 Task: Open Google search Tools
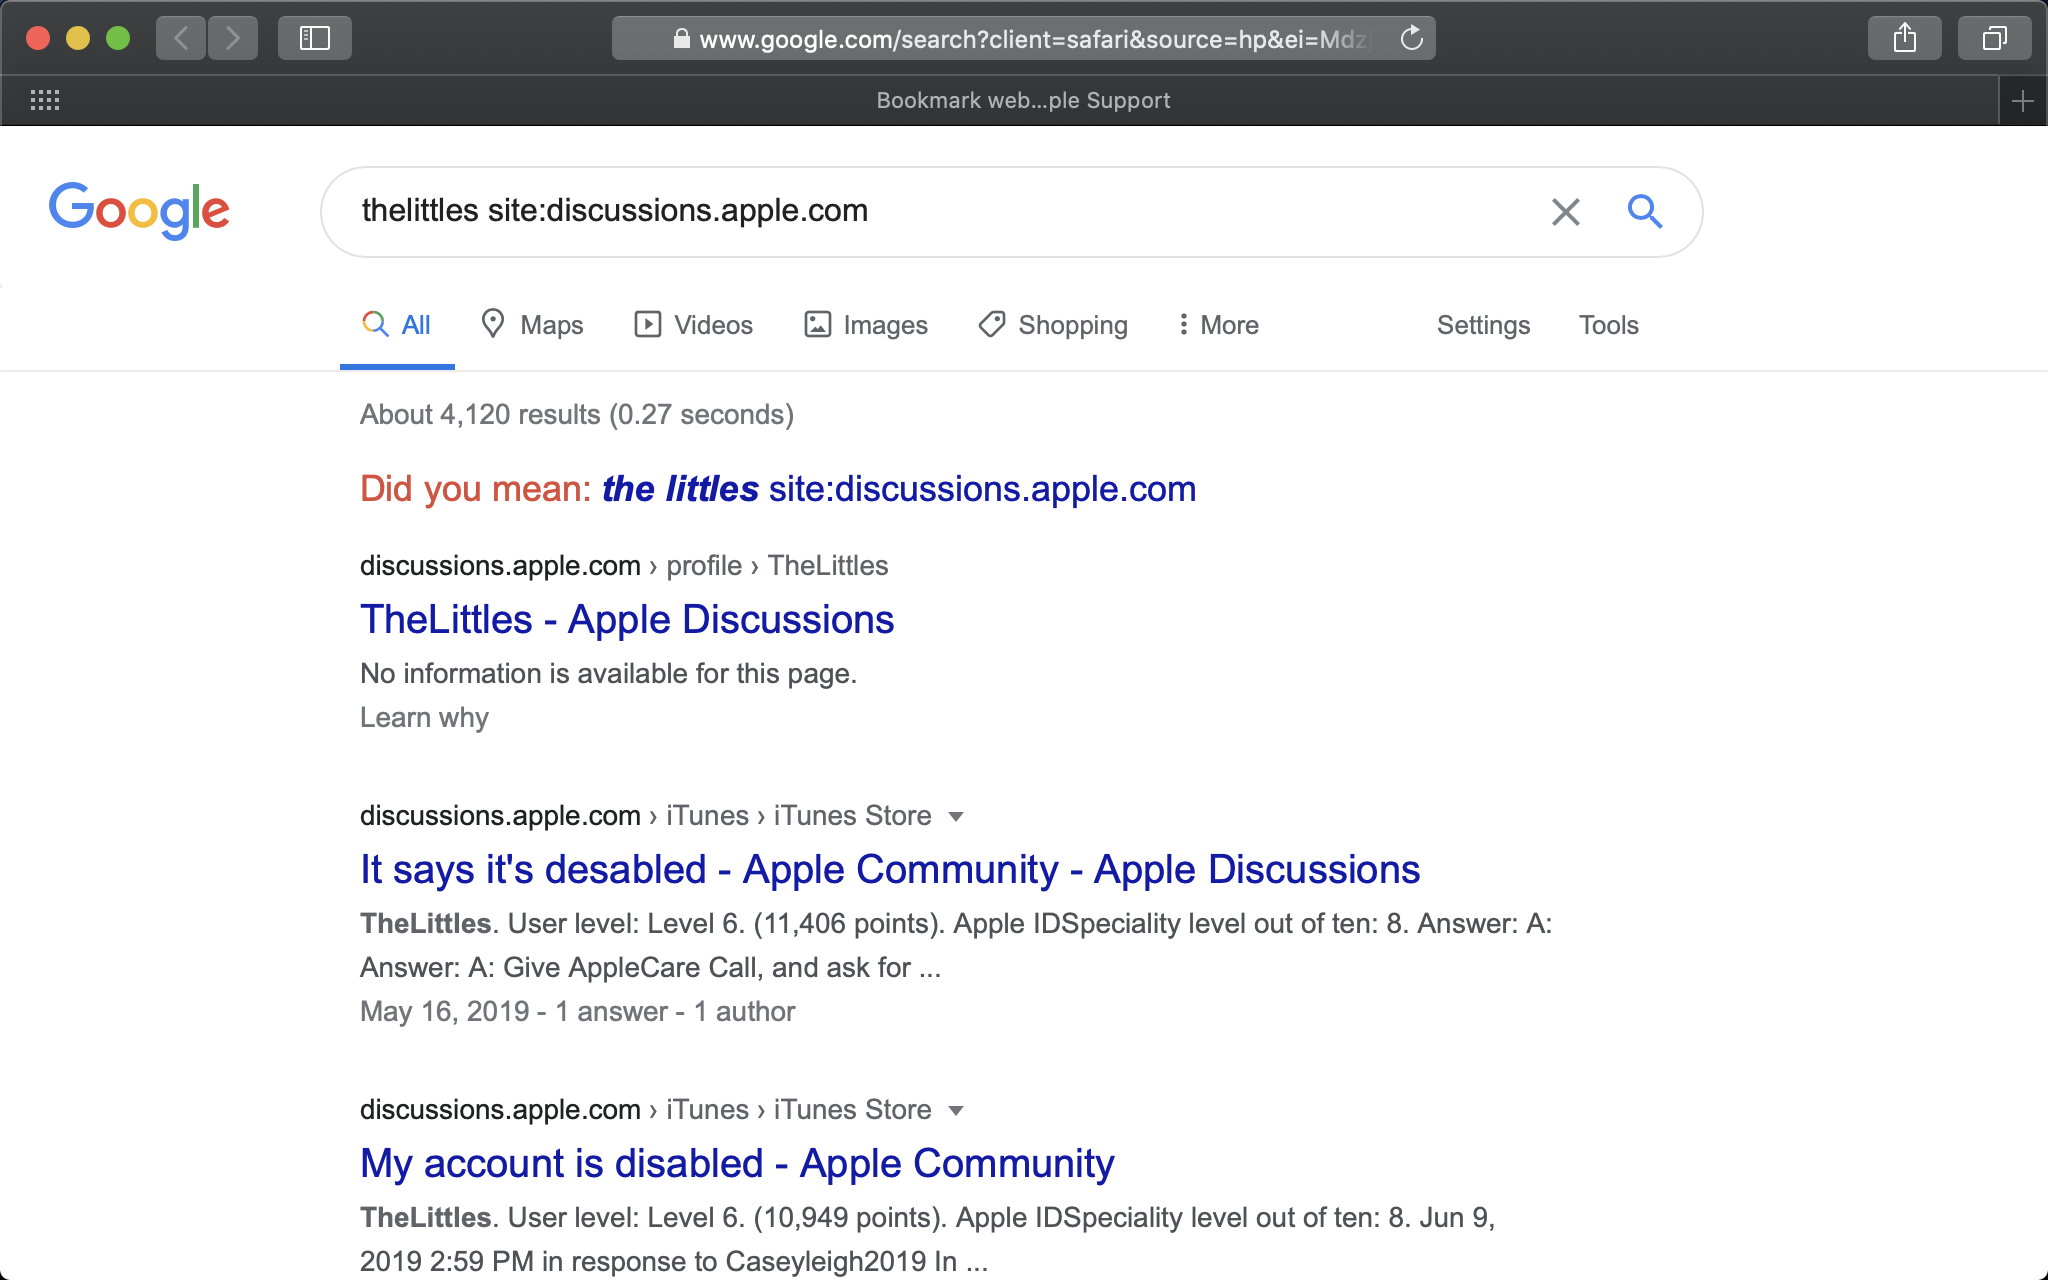tap(1608, 325)
